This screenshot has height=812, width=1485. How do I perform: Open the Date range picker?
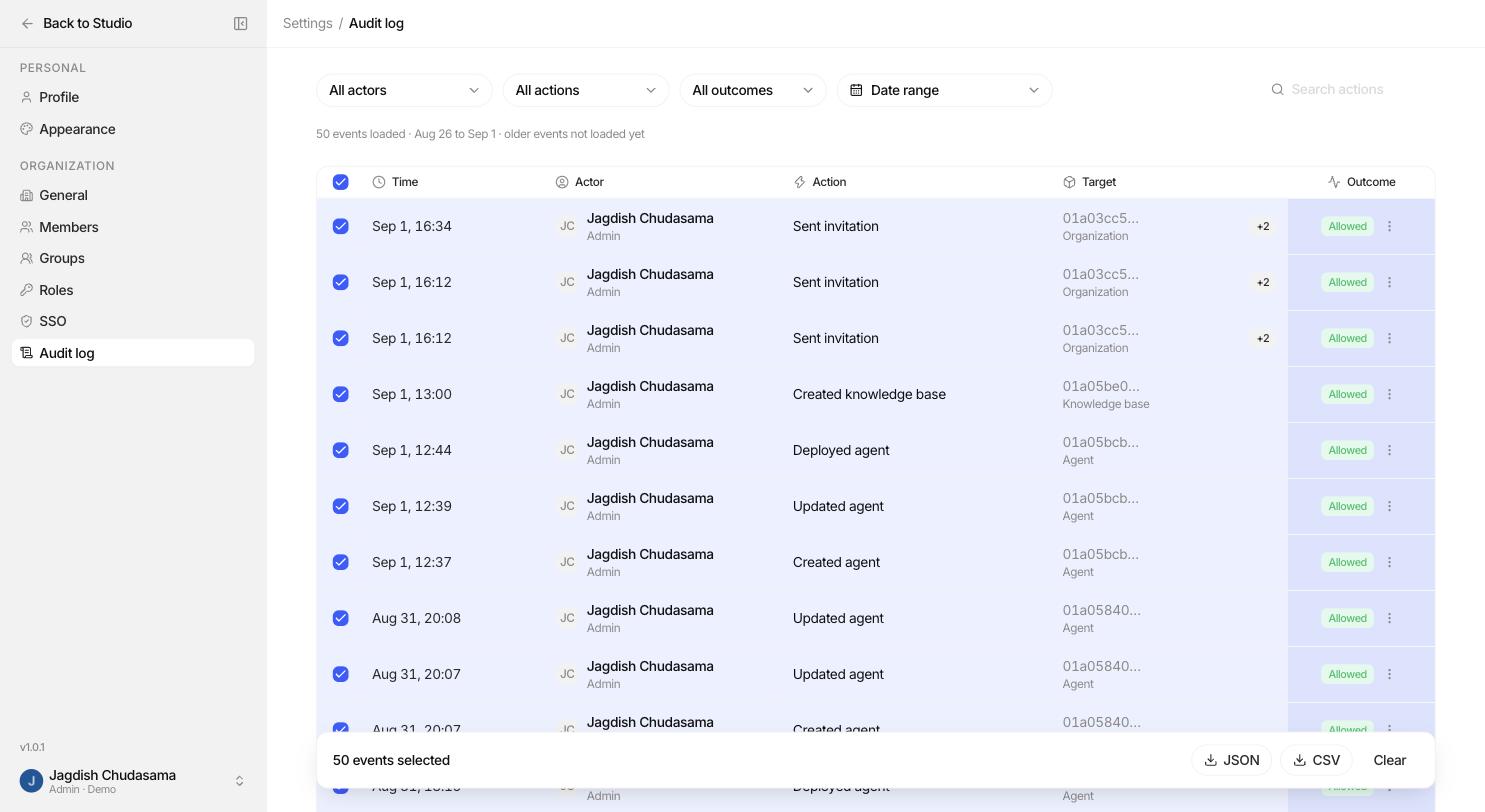(x=945, y=90)
